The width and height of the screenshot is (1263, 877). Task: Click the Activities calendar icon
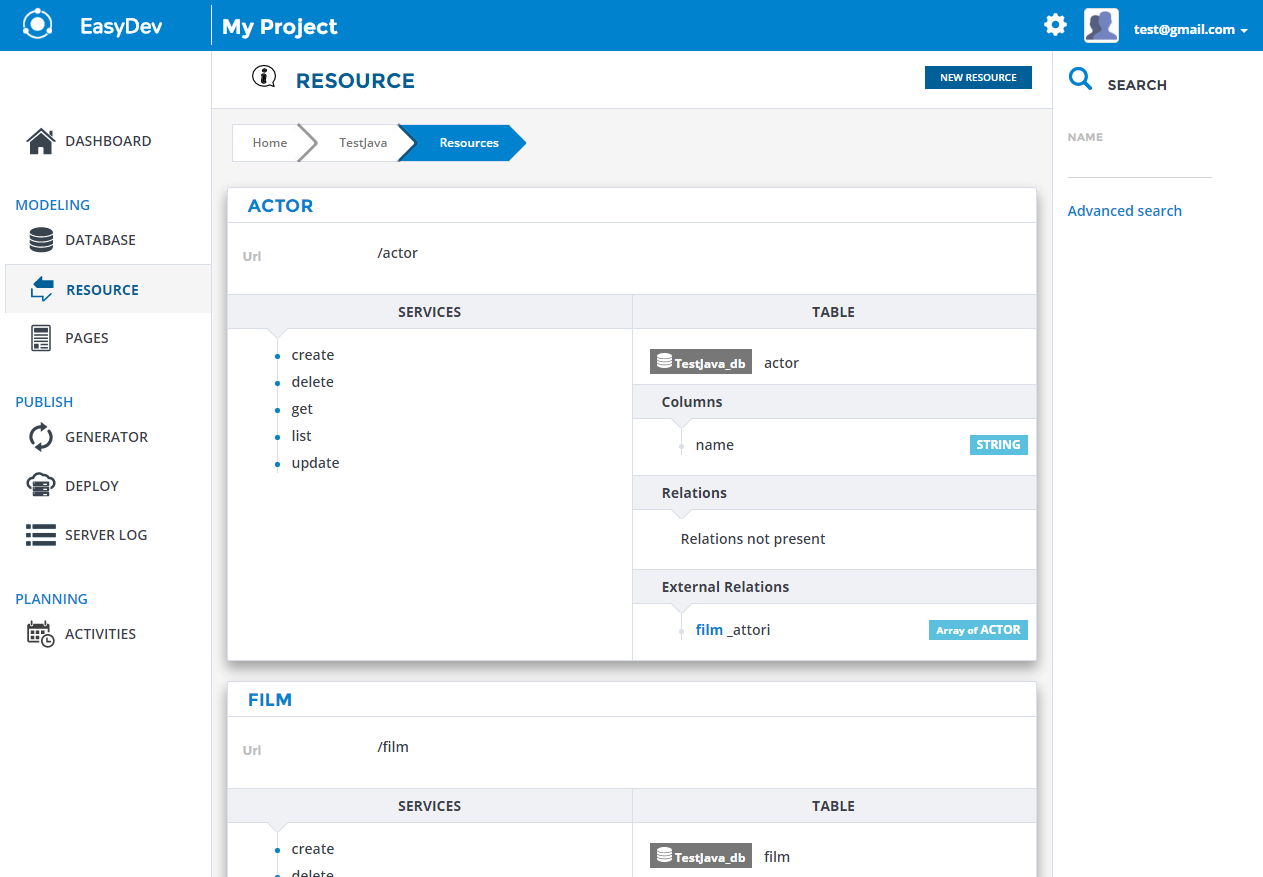tap(41, 634)
